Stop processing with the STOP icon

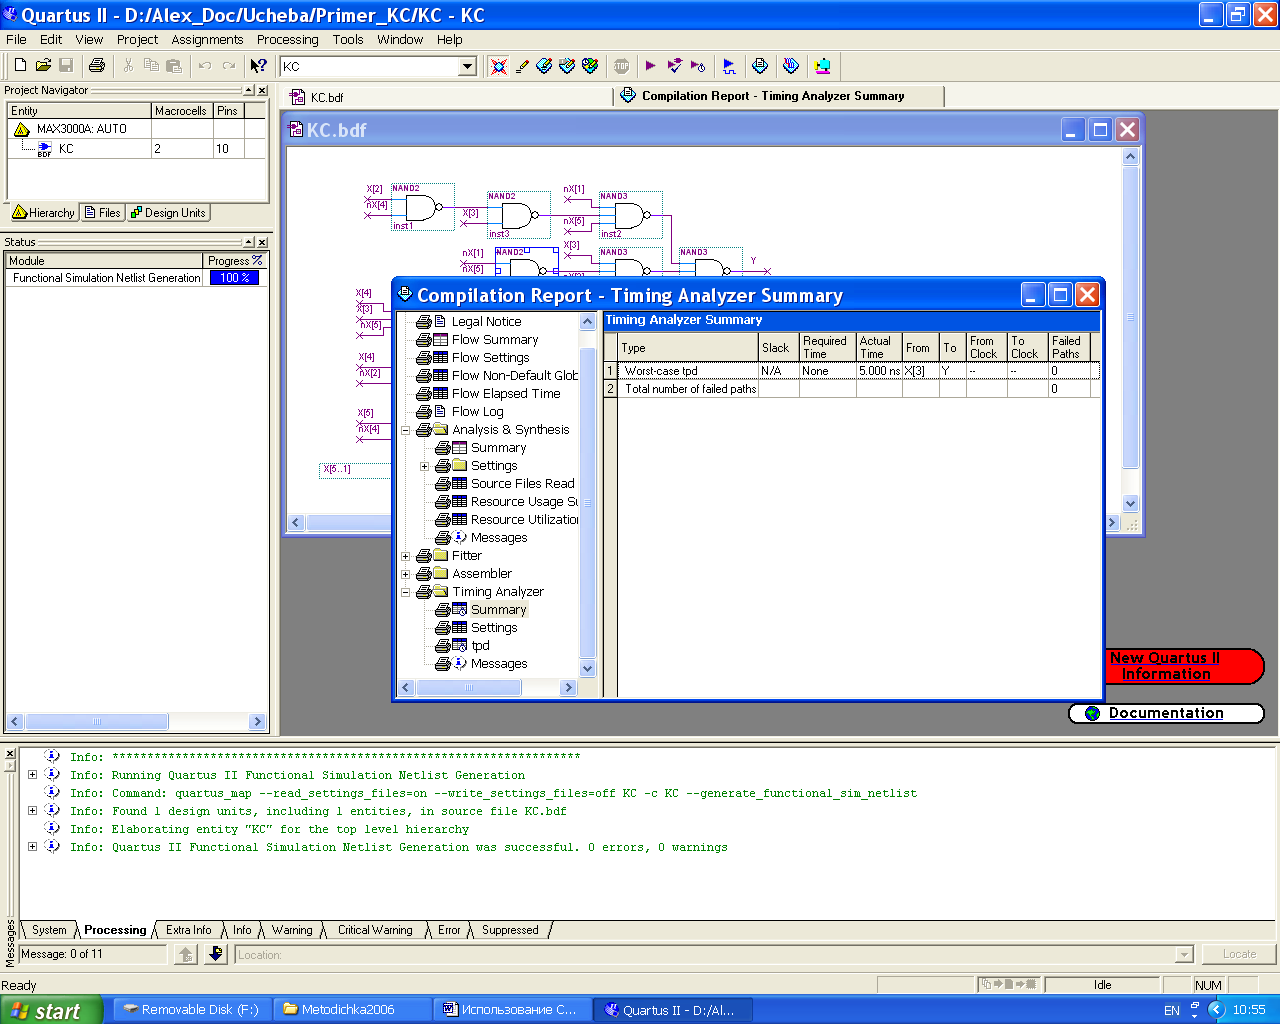[x=621, y=66]
